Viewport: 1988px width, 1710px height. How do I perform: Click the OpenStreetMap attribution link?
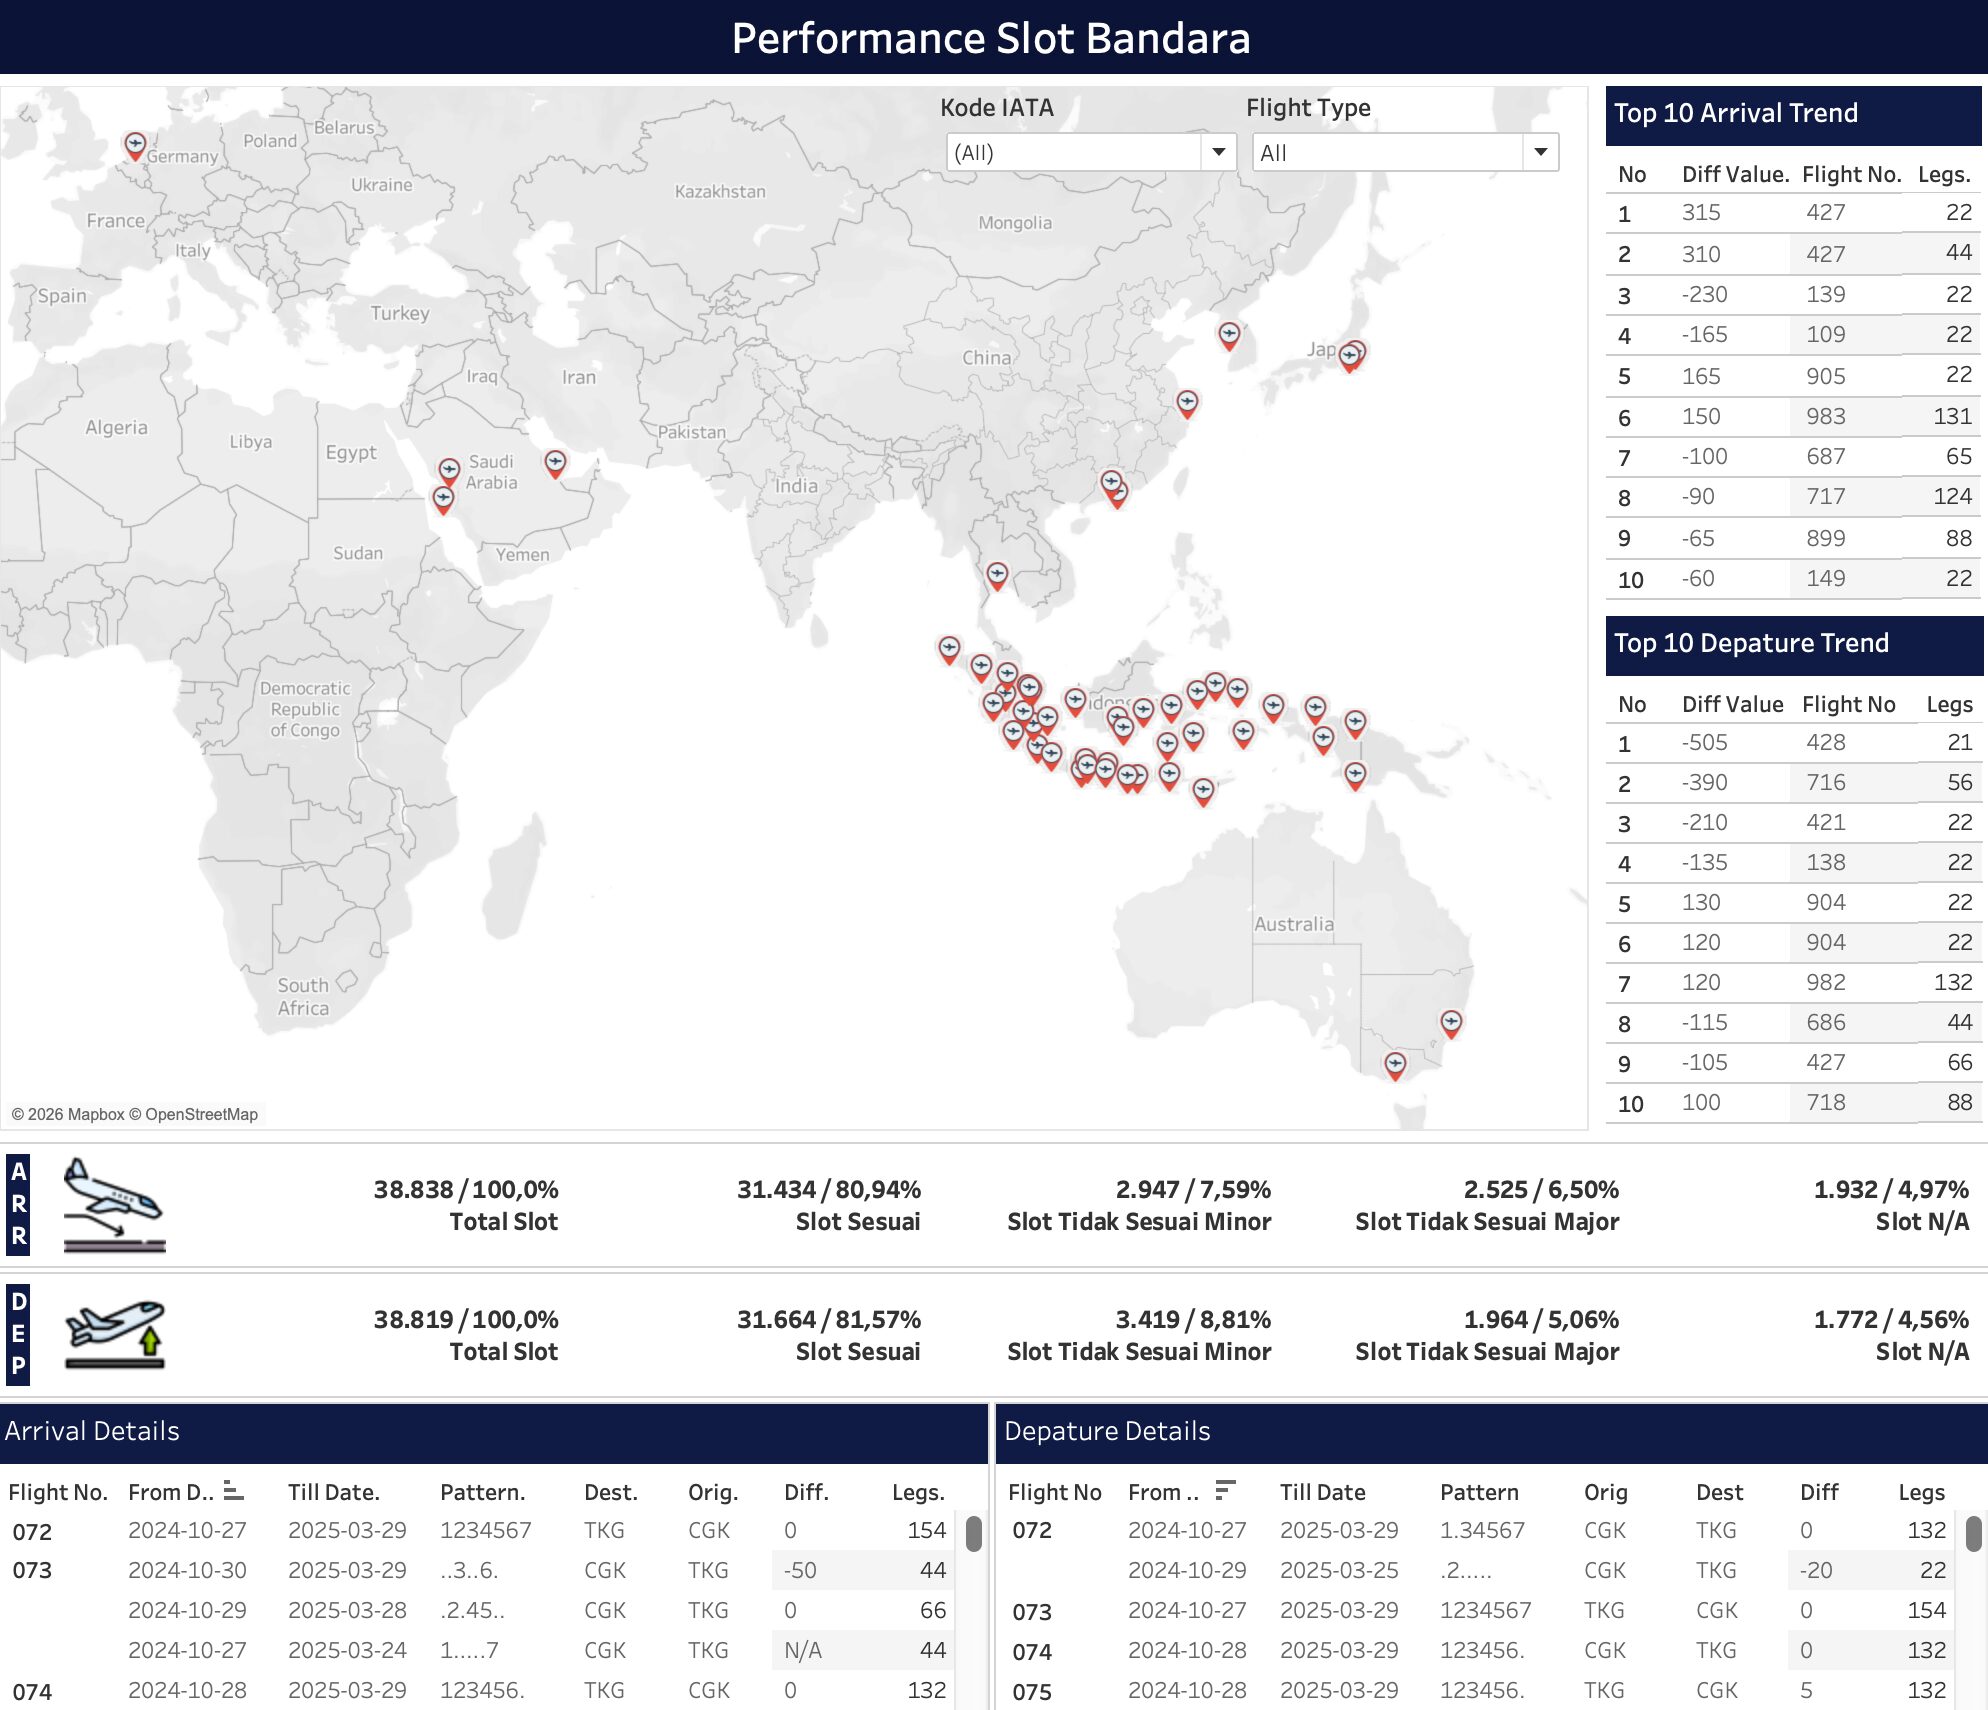tap(205, 1114)
